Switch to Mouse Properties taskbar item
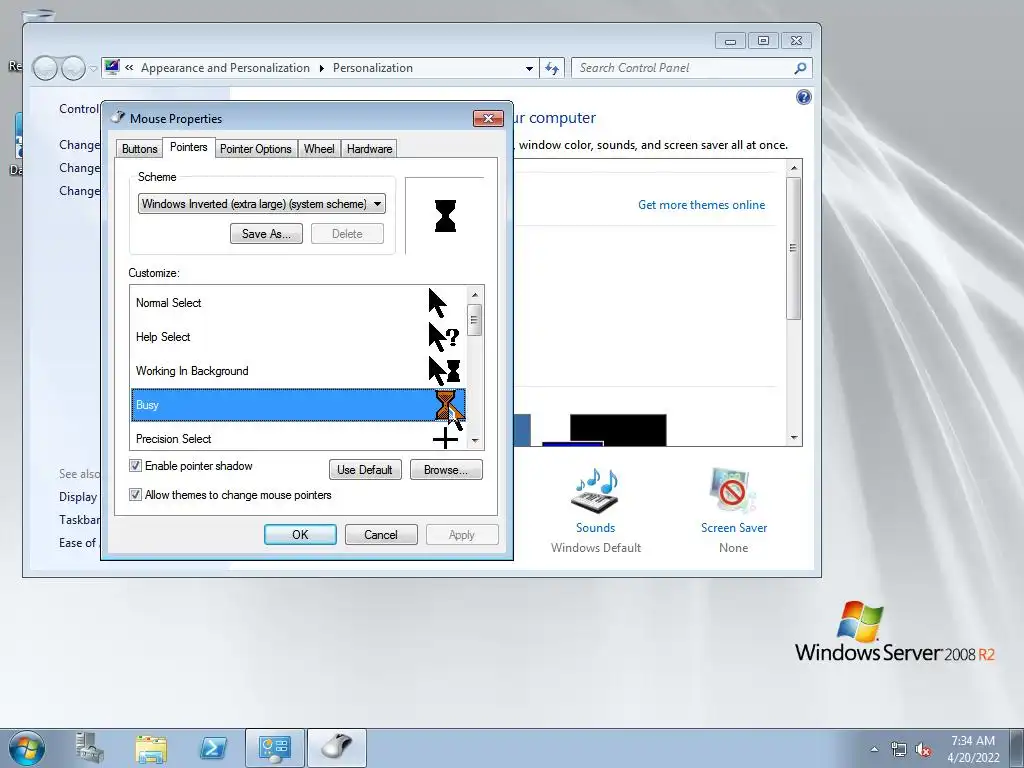Image resolution: width=1024 pixels, height=768 pixels. [x=337, y=748]
